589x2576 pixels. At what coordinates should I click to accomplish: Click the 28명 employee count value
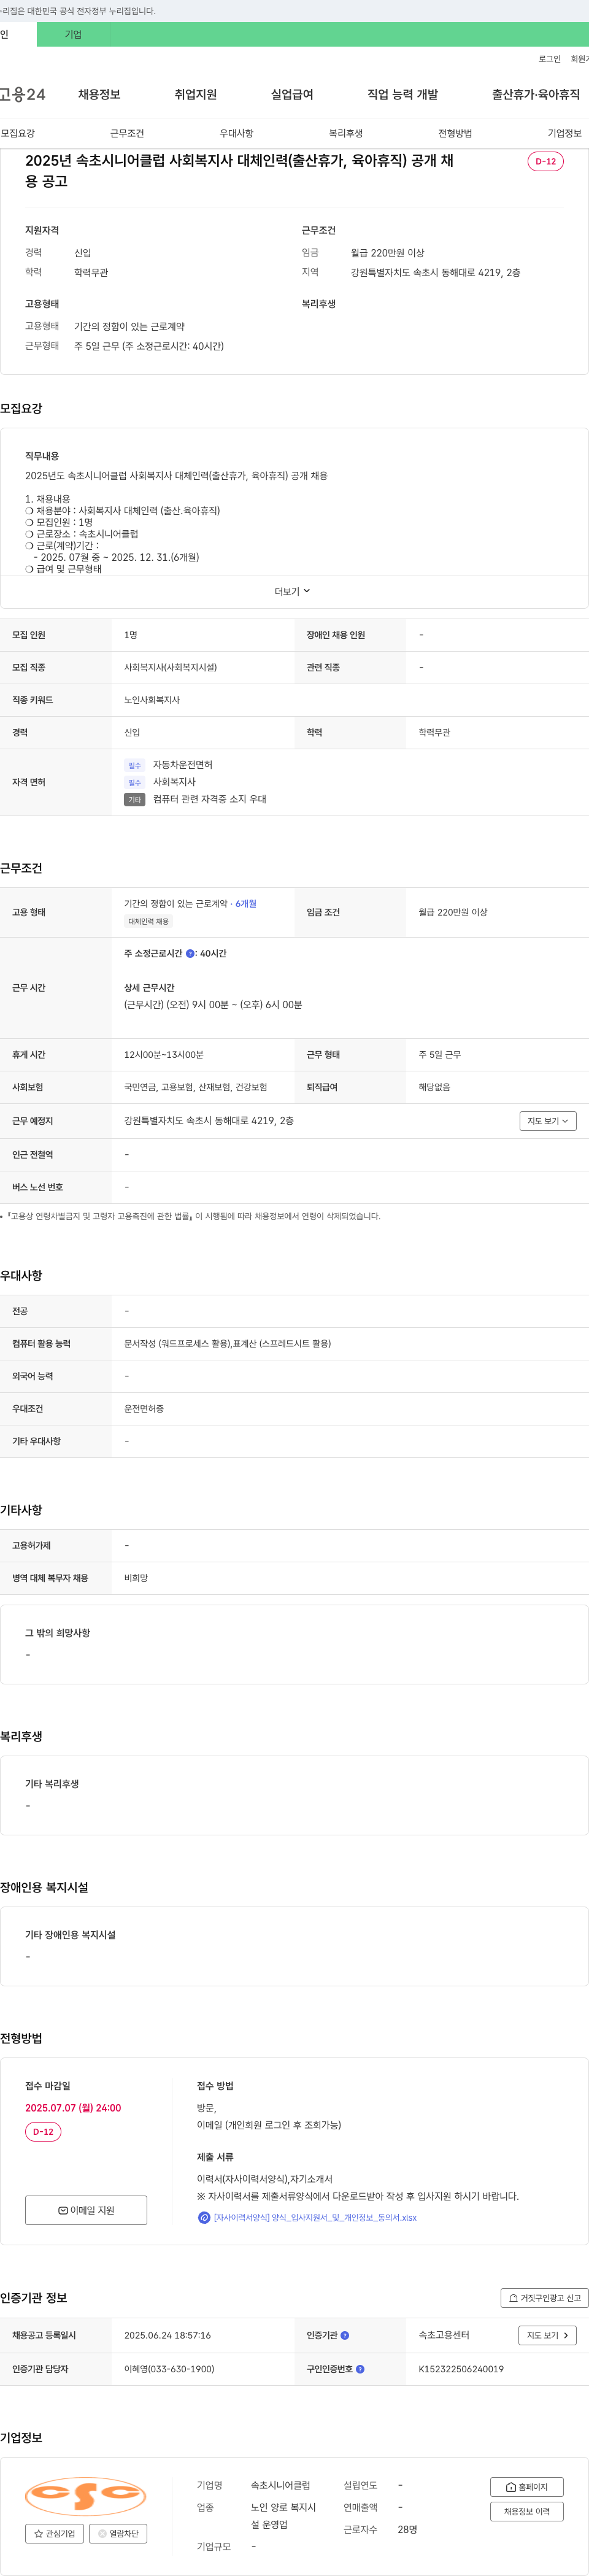coord(407,2529)
